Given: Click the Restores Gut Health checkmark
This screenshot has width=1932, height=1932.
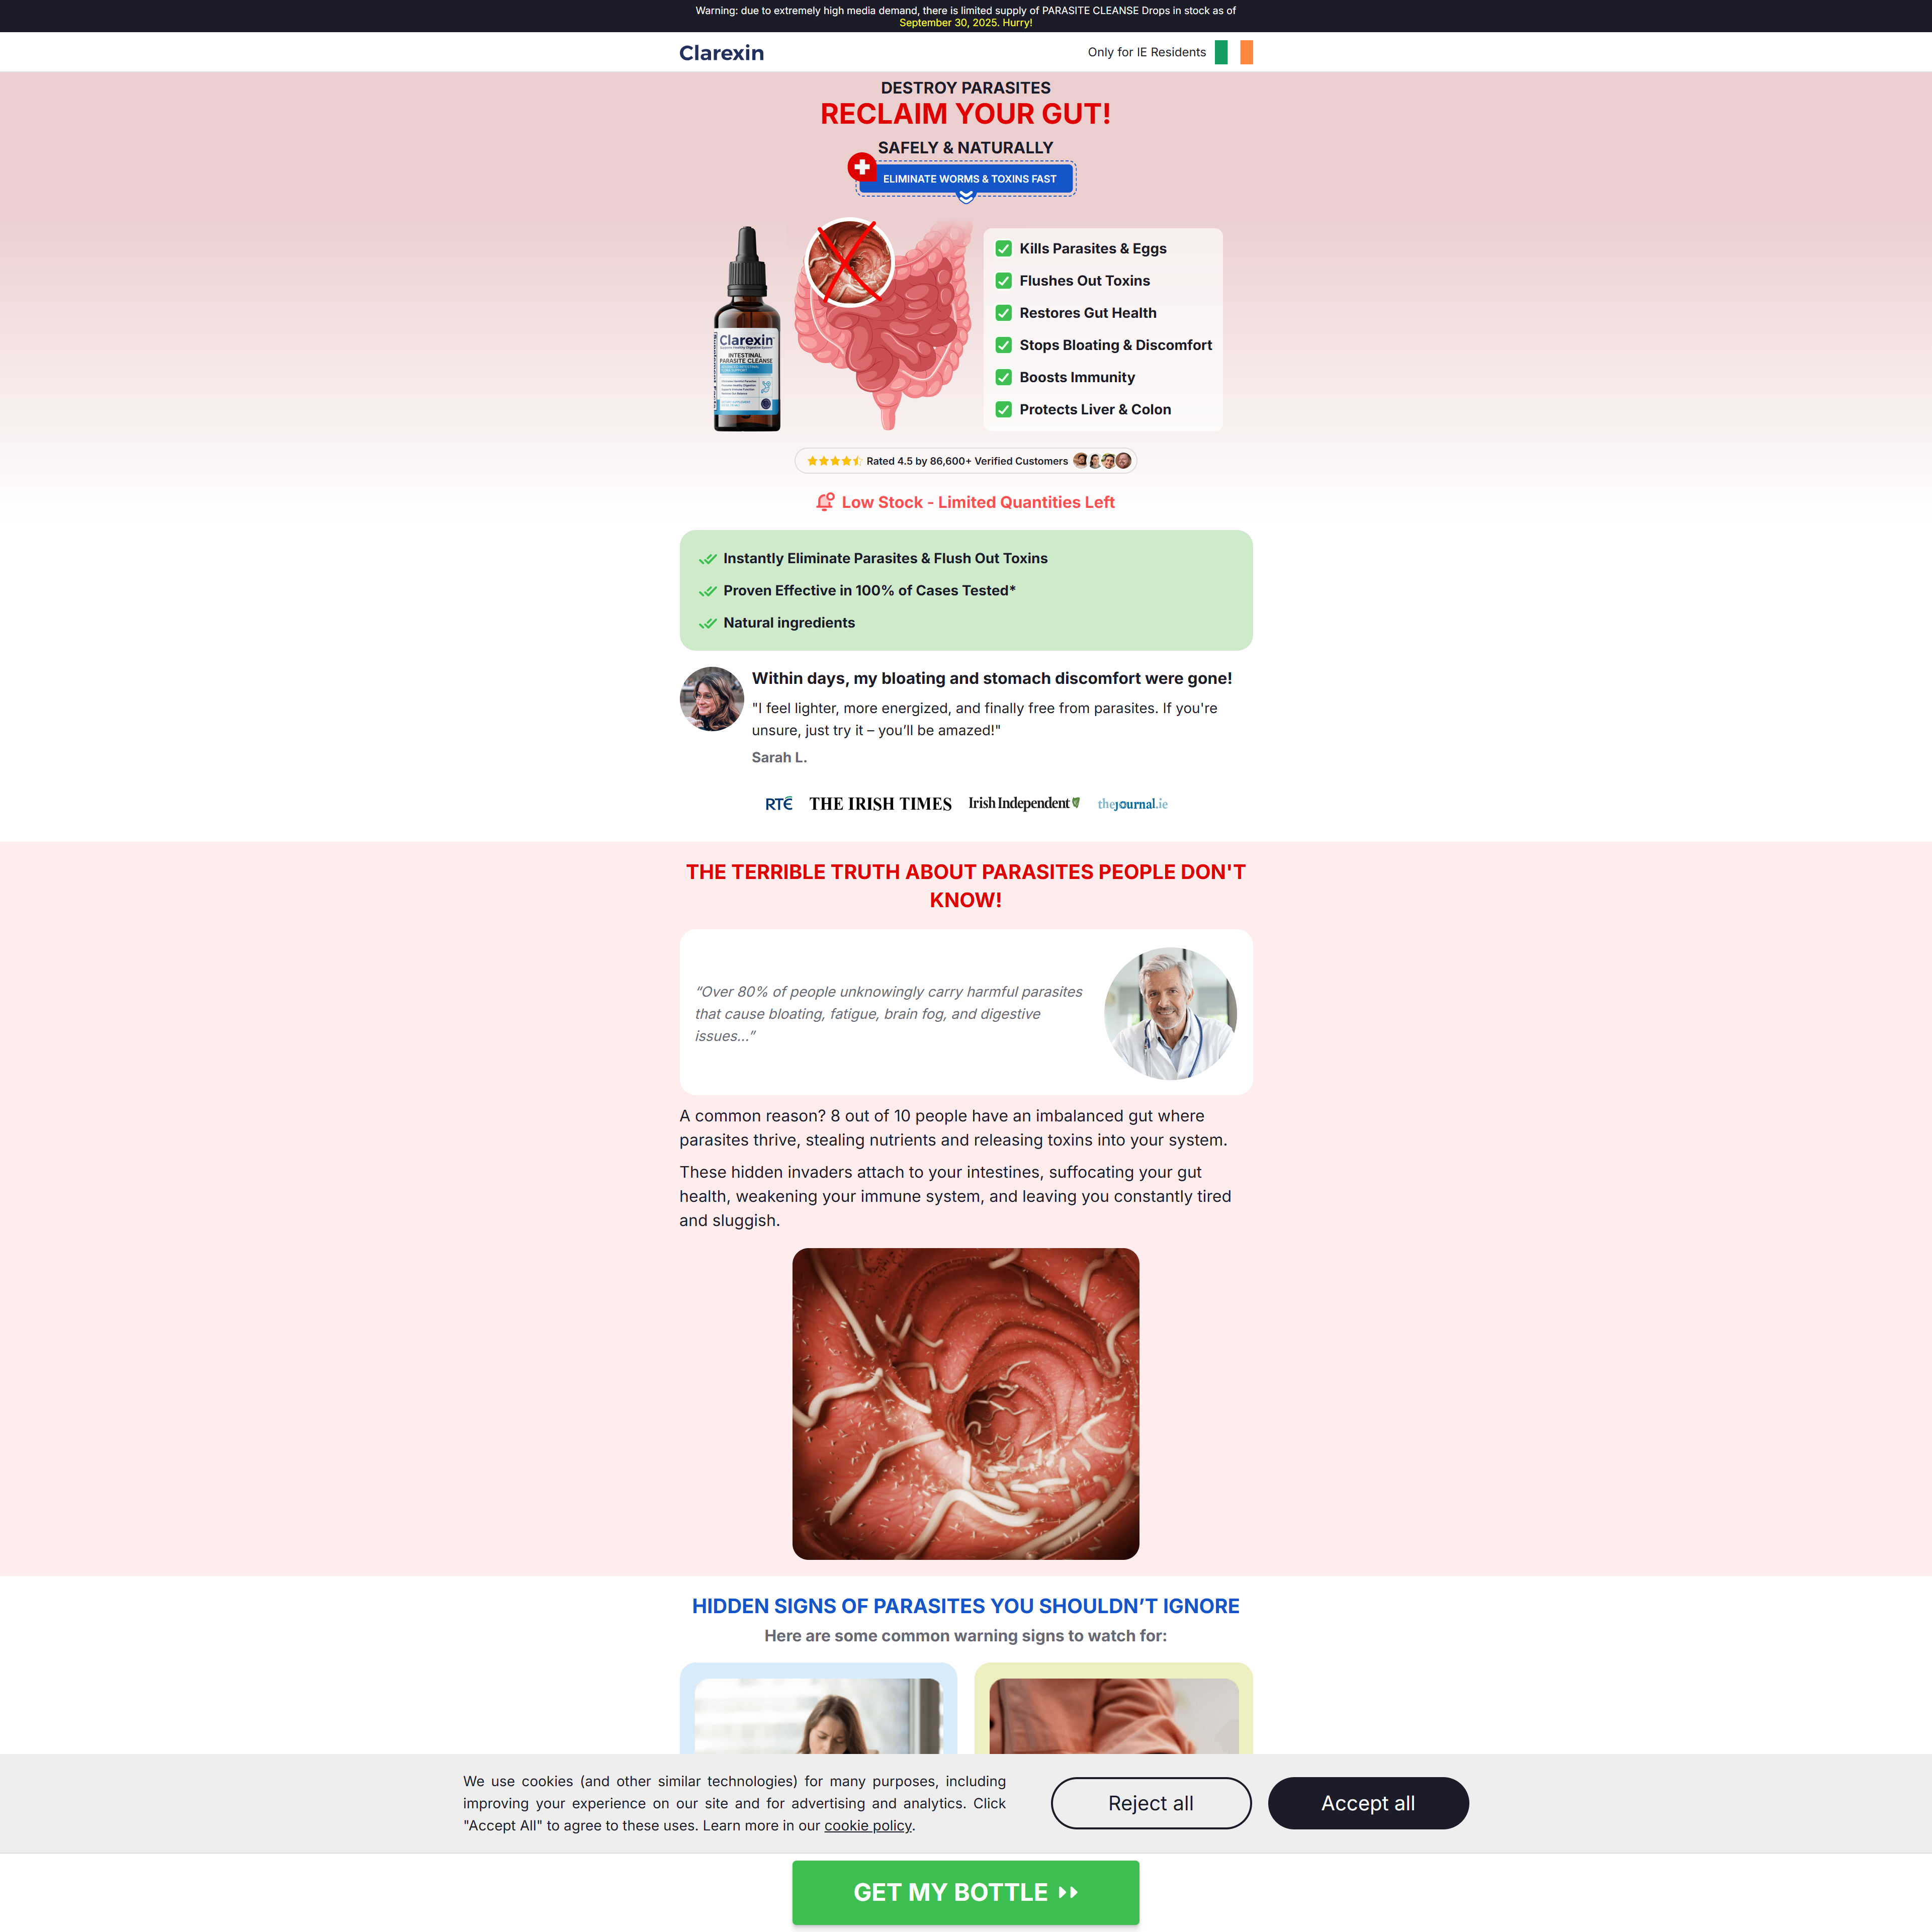Looking at the screenshot, I should tap(1003, 313).
